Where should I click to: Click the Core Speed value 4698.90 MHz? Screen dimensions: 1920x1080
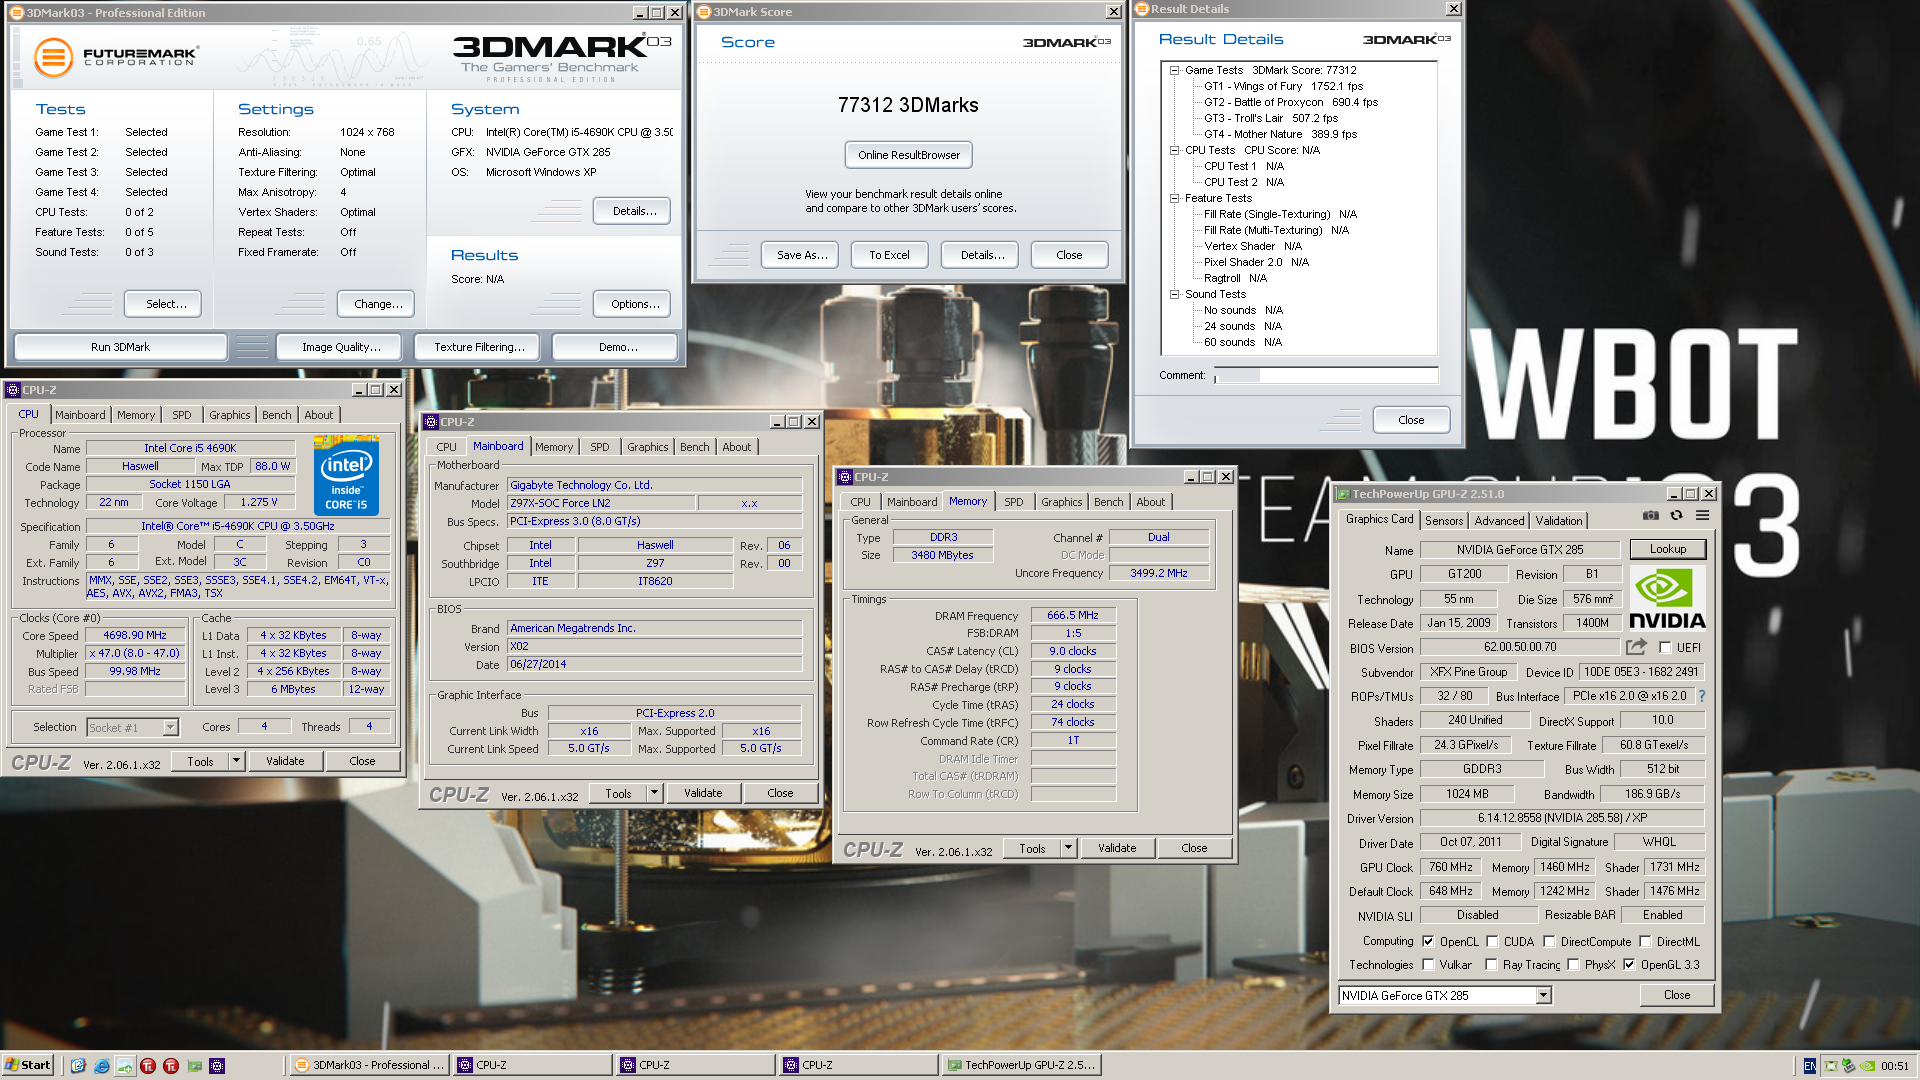click(x=135, y=635)
